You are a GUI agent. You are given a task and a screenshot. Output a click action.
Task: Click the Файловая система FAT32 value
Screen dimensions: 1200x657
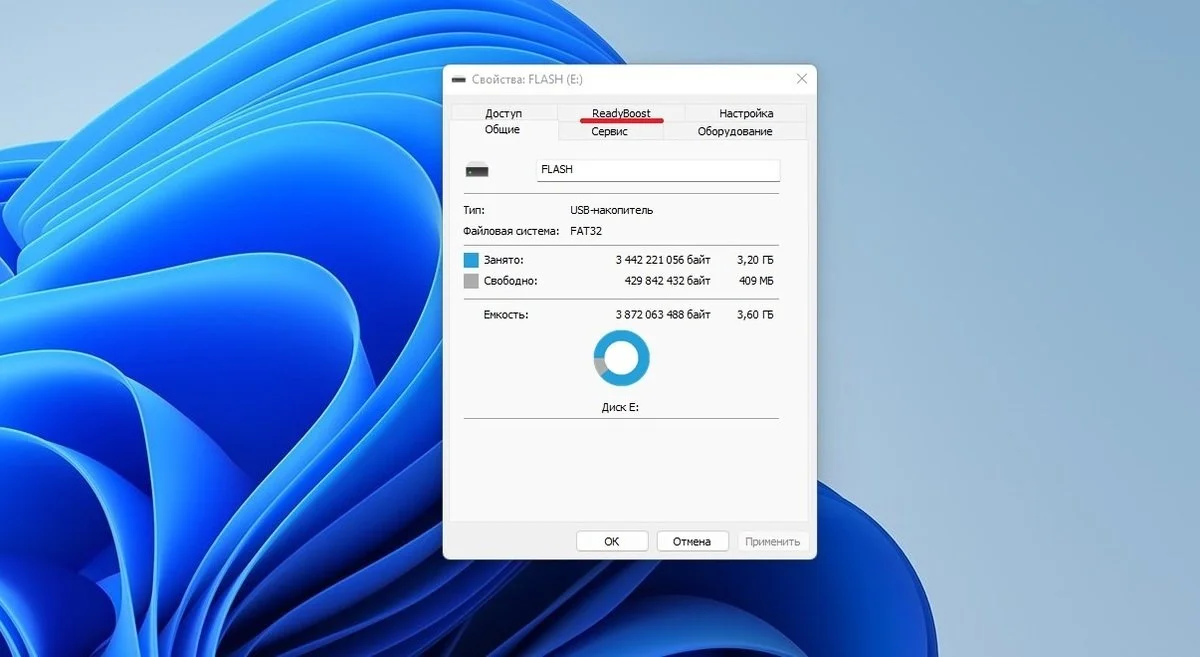point(588,231)
